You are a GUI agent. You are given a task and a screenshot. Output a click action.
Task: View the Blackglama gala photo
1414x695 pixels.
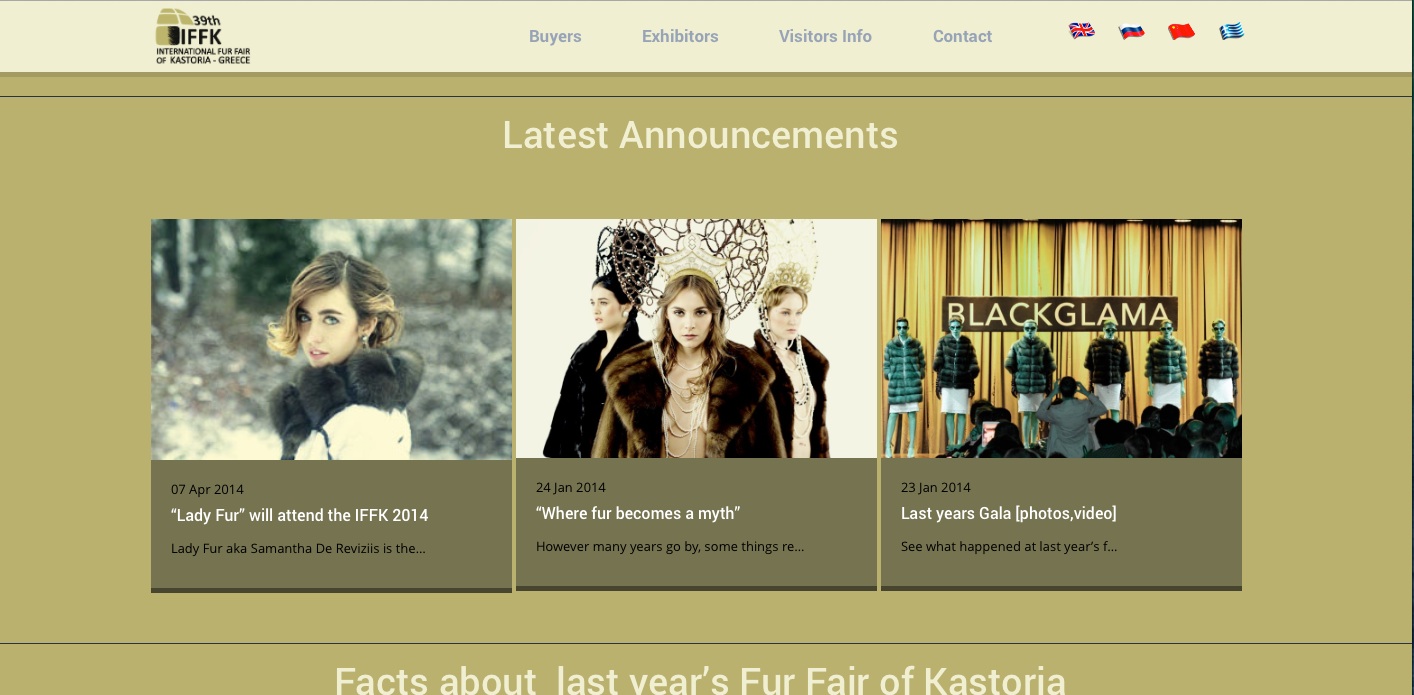[1061, 338]
